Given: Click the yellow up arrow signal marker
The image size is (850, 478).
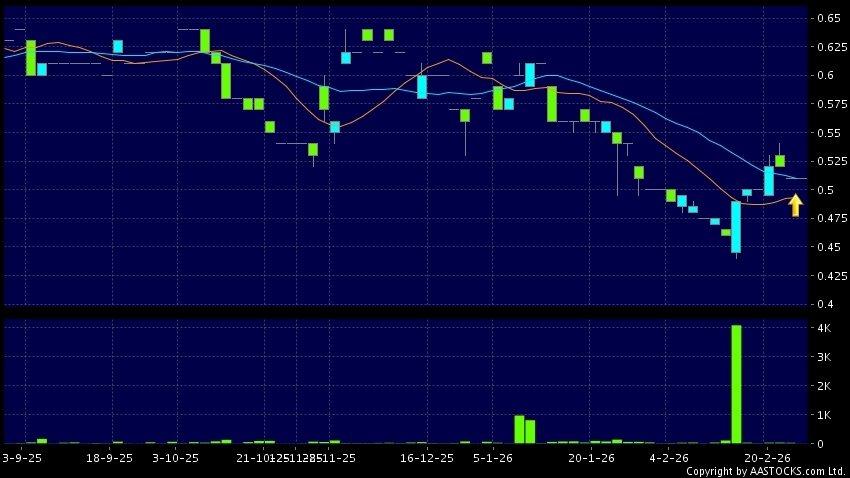Looking at the screenshot, I should (x=795, y=206).
